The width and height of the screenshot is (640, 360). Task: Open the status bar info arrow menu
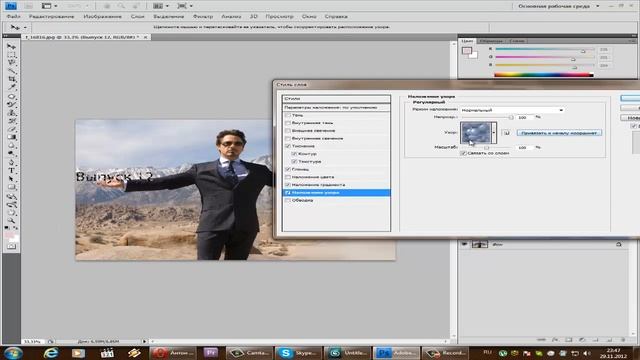144,341
